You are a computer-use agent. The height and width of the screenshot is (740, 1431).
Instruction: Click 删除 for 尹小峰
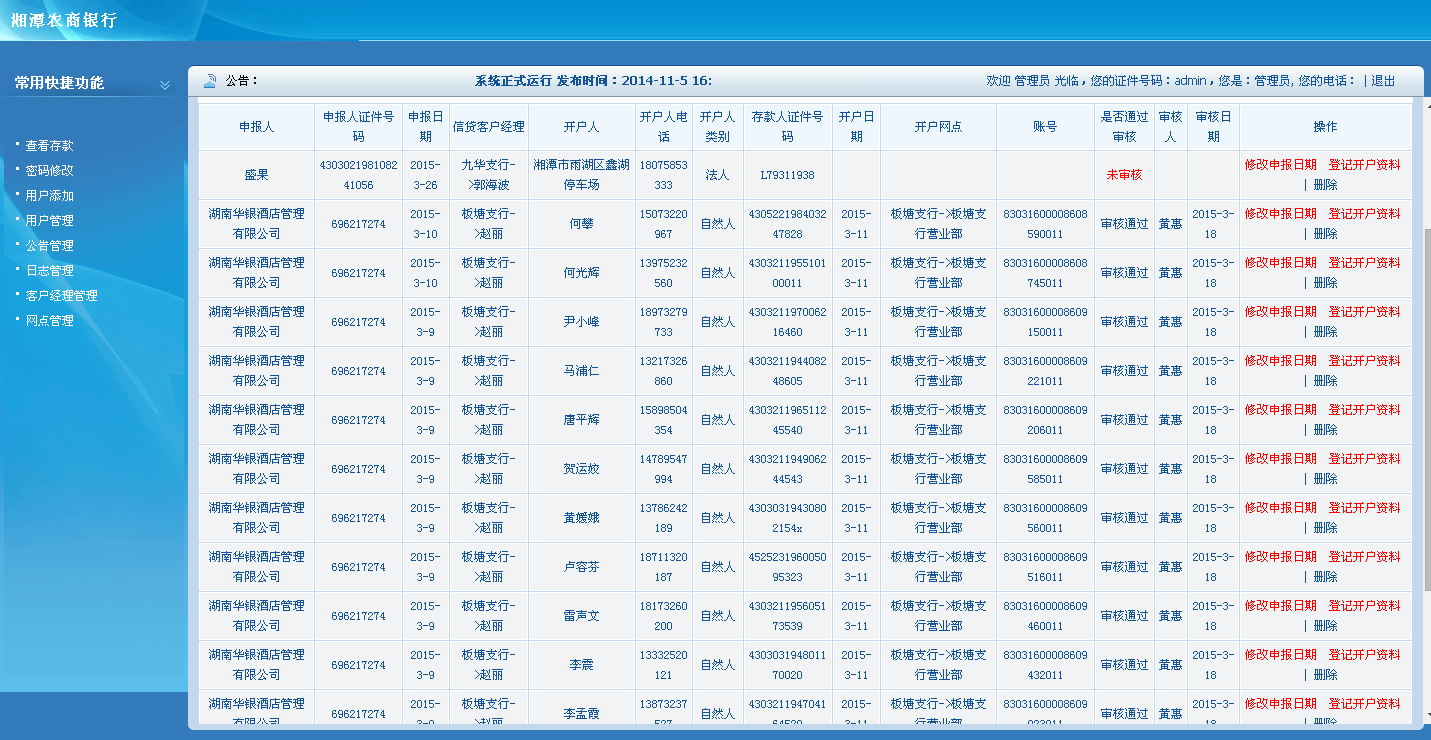click(x=1325, y=332)
